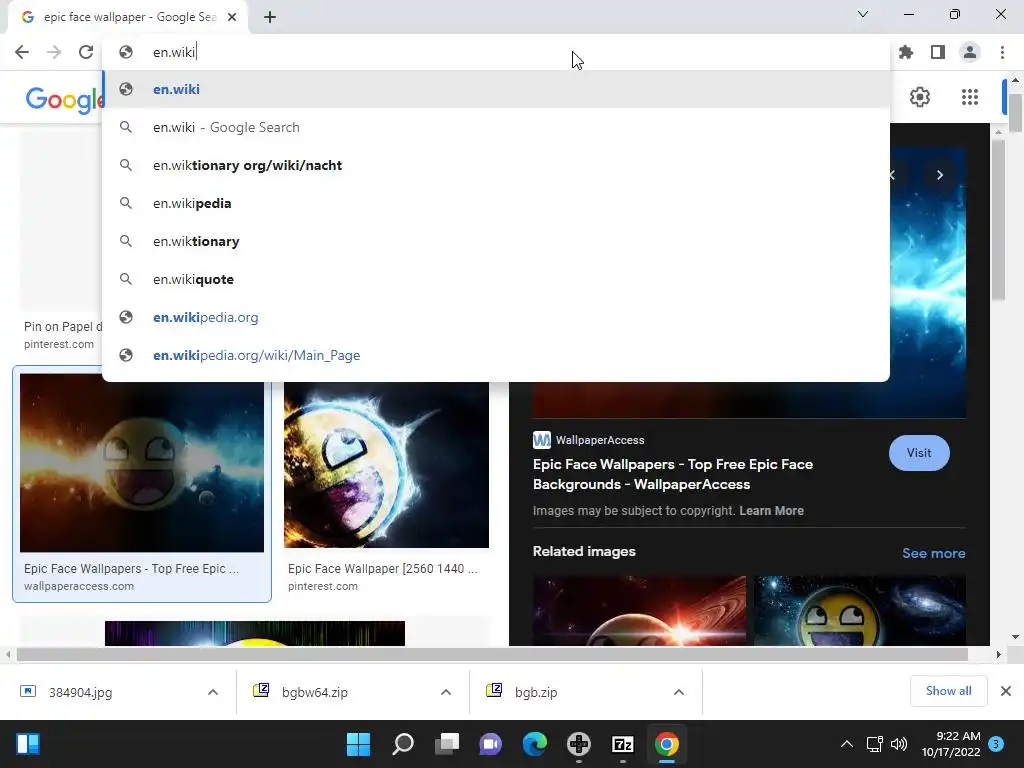Launch Microsoft Edge from taskbar

pyautogui.click(x=535, y=744)
